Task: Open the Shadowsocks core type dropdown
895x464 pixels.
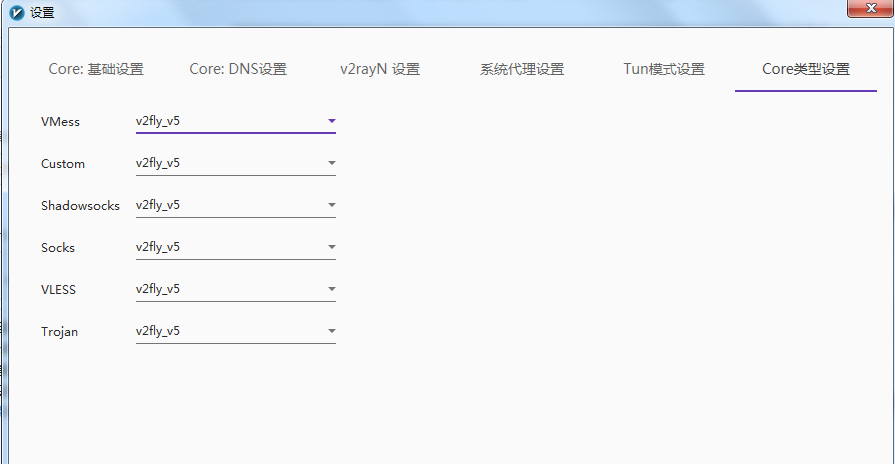Action: [x=236, y=205]
